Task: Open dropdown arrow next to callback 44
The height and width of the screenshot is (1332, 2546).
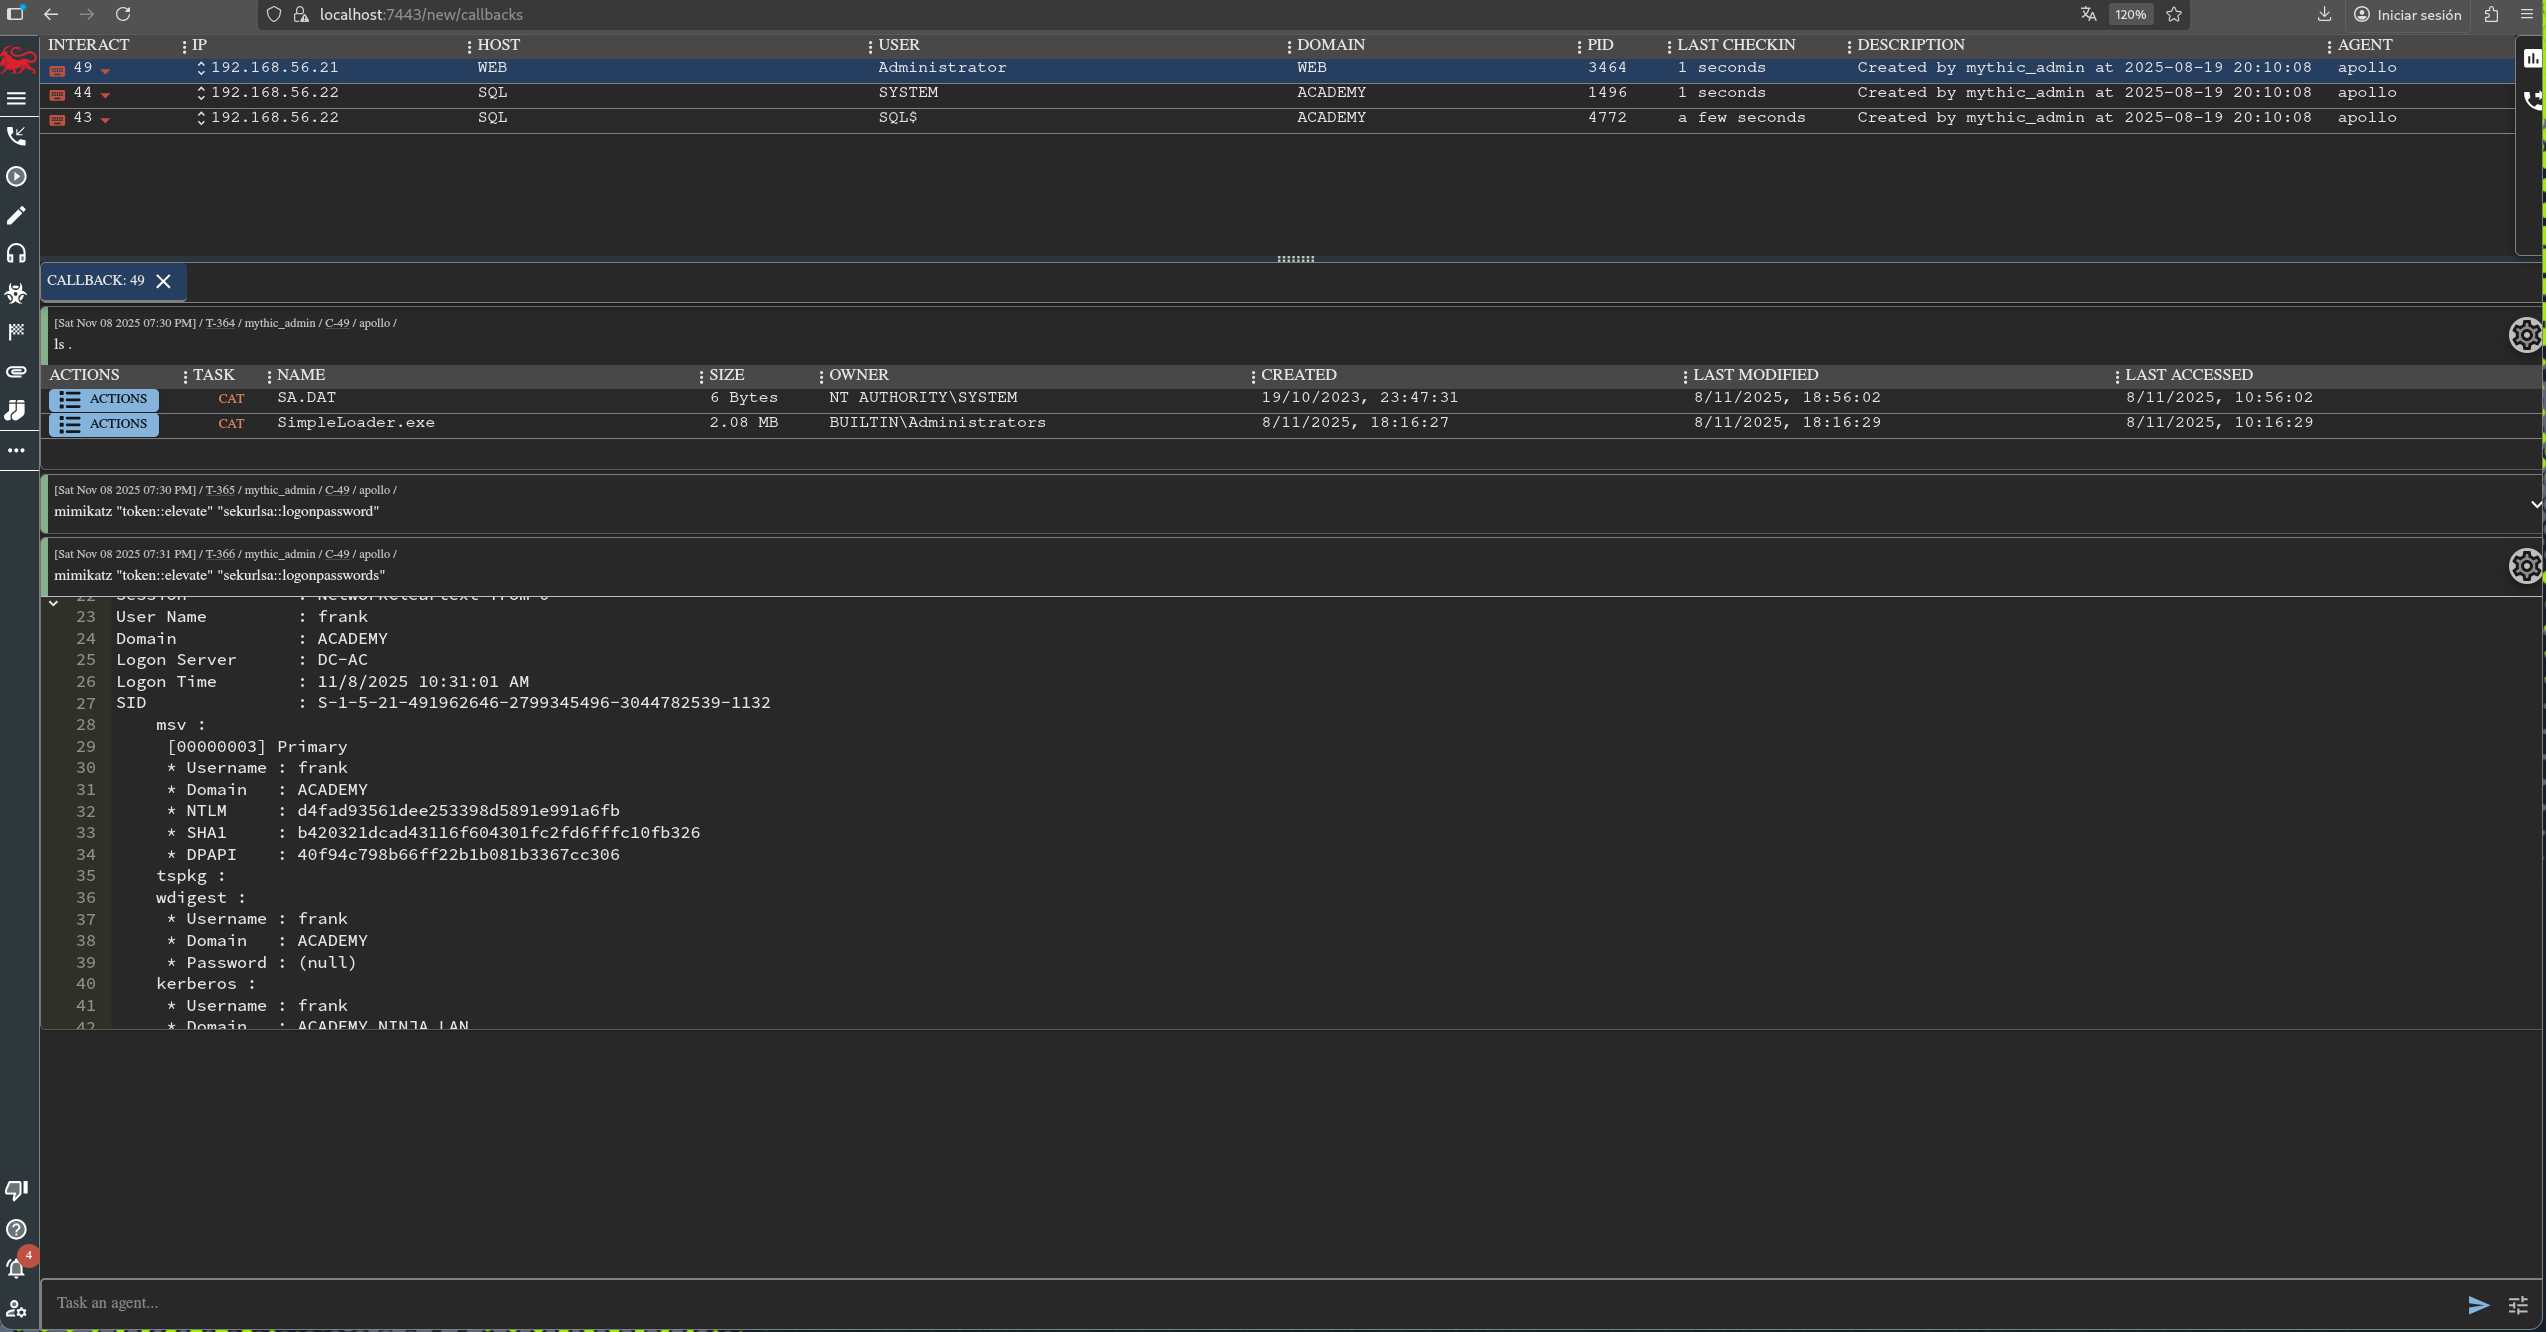Action: pyautogui.click(x=105, y=95)
